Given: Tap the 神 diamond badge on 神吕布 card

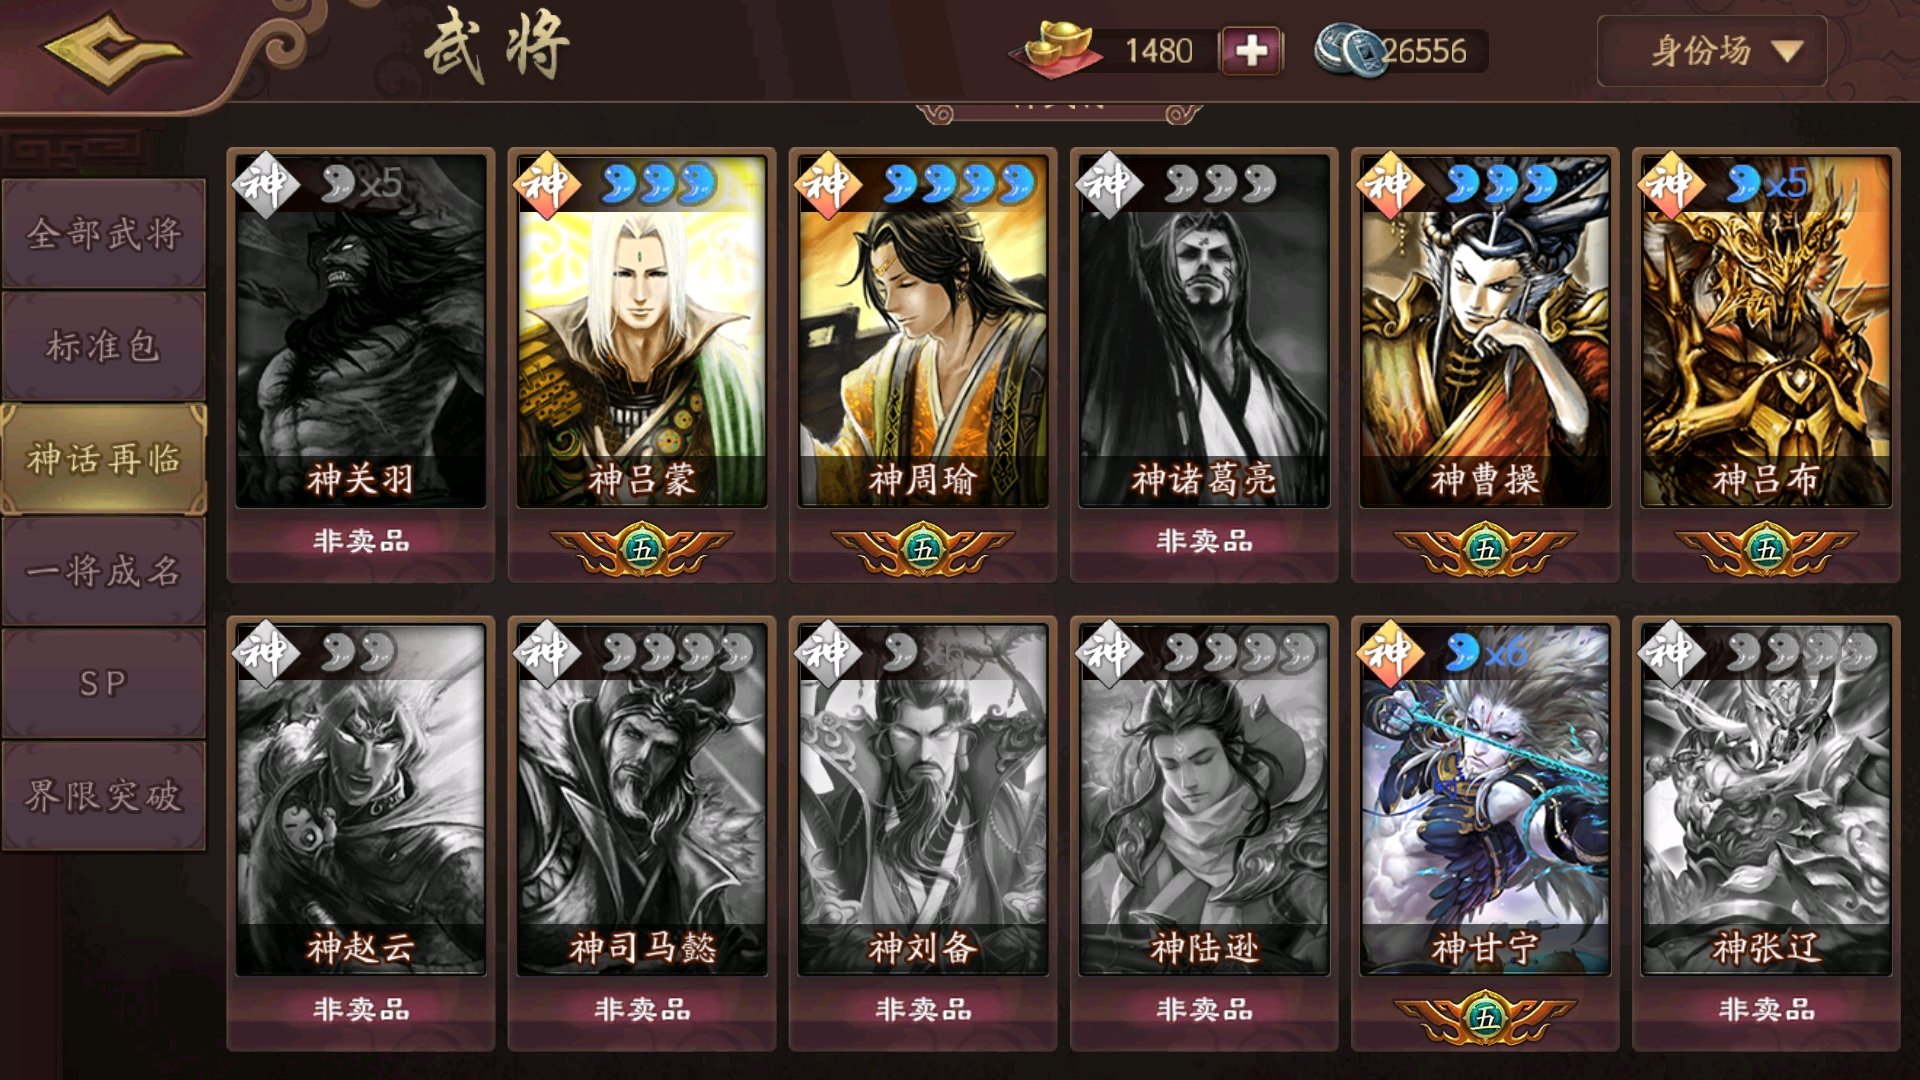Looking at the screenshot, I should [1671, 184].
